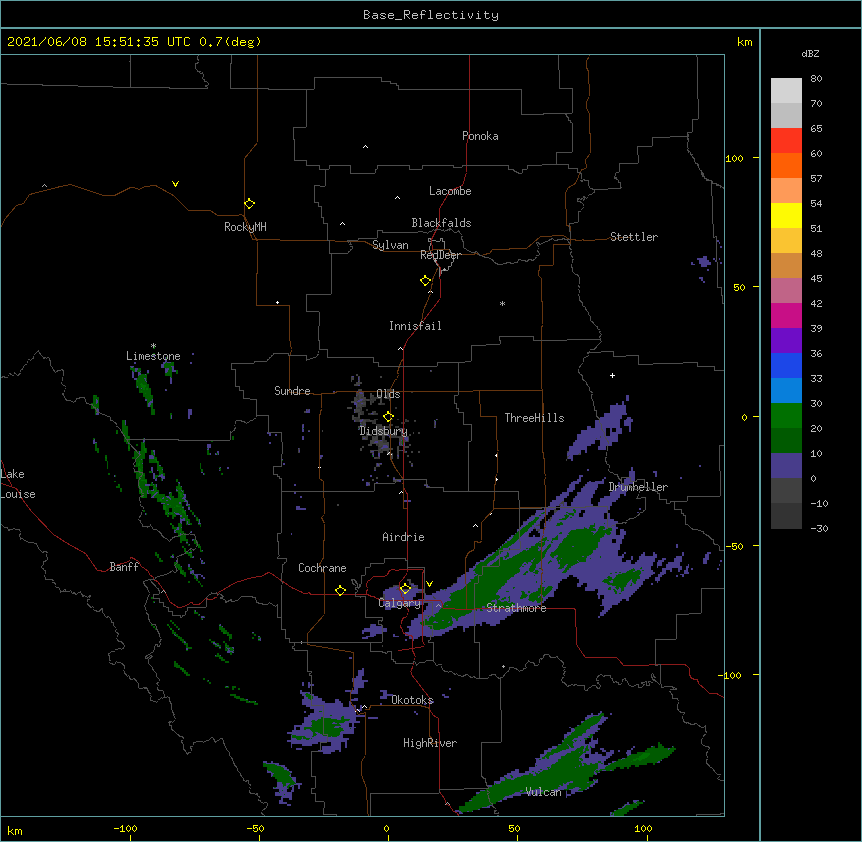Click the Sylvan label on map
The height and width of the screenshot is (842, 862).
tap(390, 245)
